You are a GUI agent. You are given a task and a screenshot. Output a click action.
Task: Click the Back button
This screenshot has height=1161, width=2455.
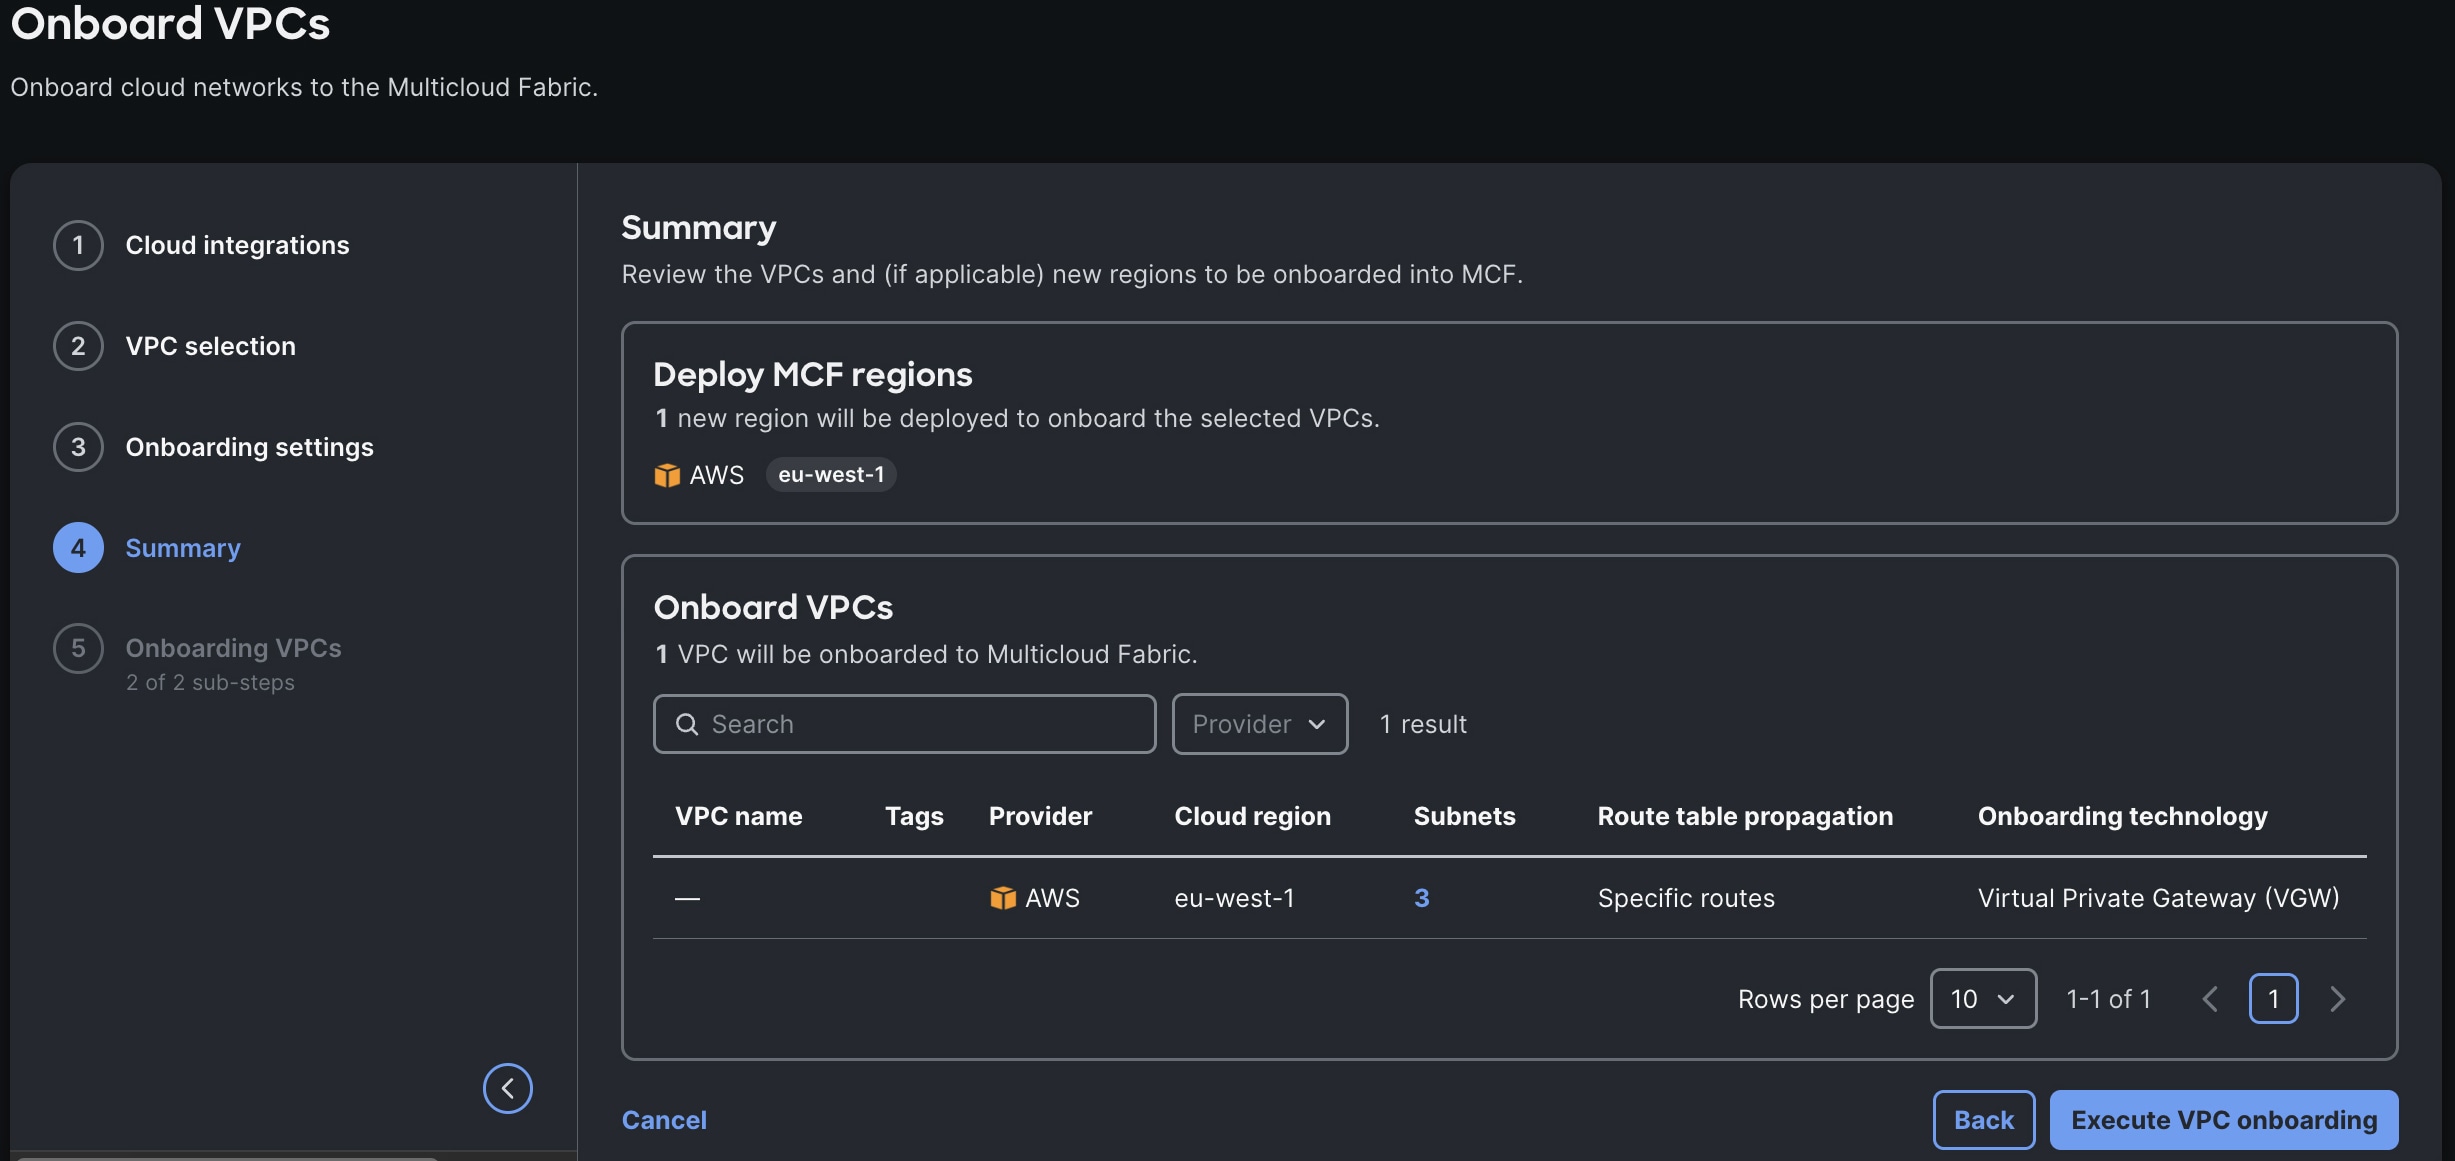tap(1984, 1120)
